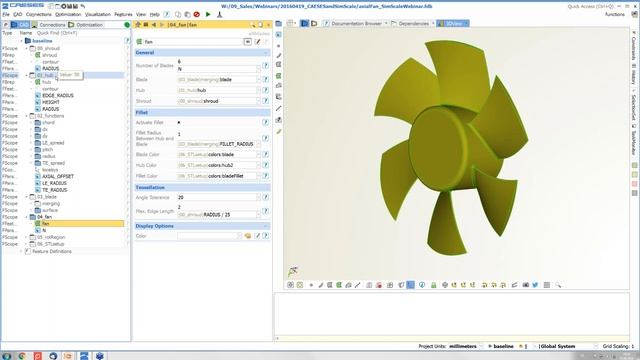The height and width of the screenshot is (360, 640).
Task: Click the Chrome icon in Windows taskbar
Action: (x=22, y=356)
